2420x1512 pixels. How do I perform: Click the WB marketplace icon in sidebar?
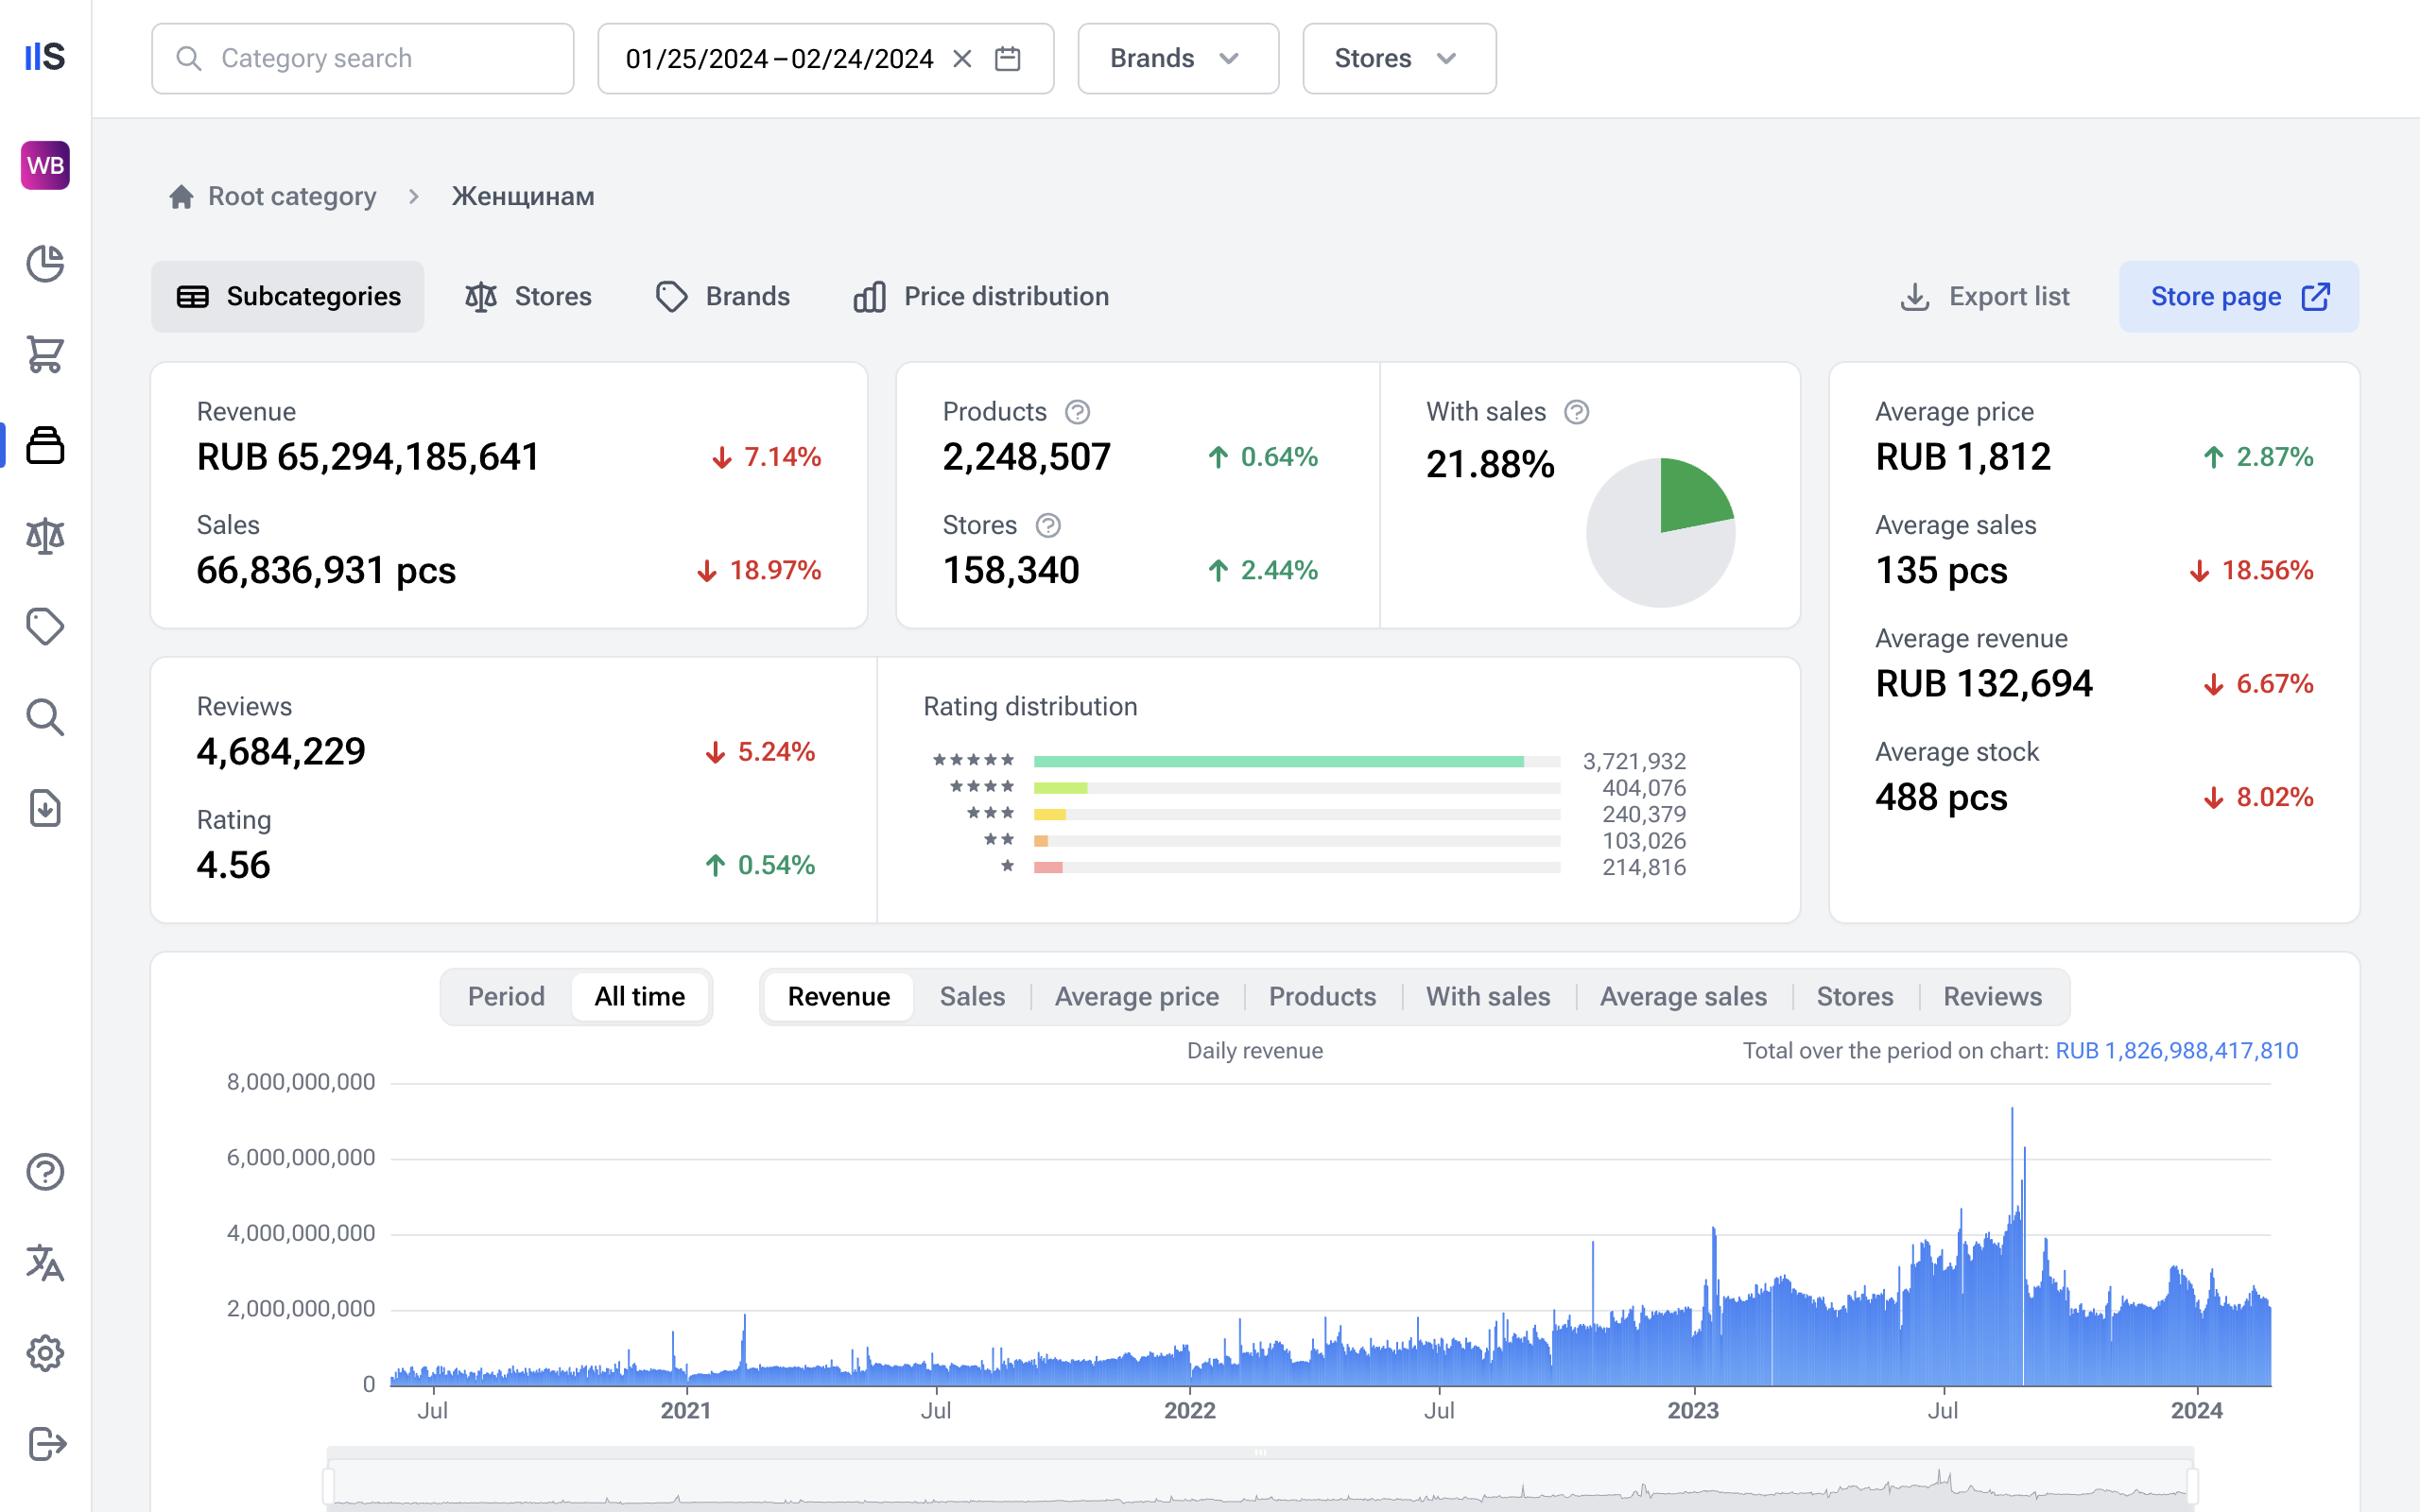45,165
